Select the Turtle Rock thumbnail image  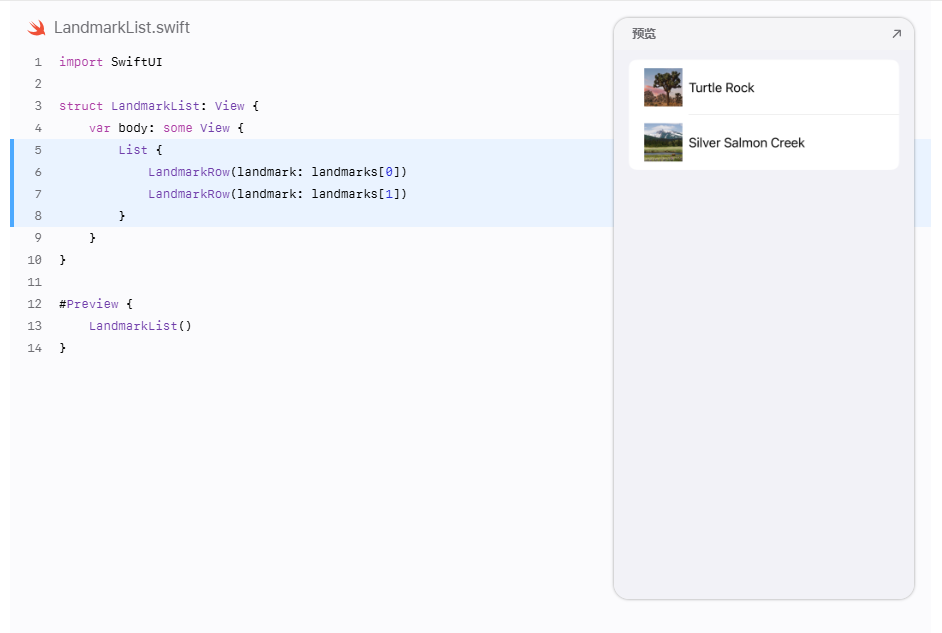(663, 87)
